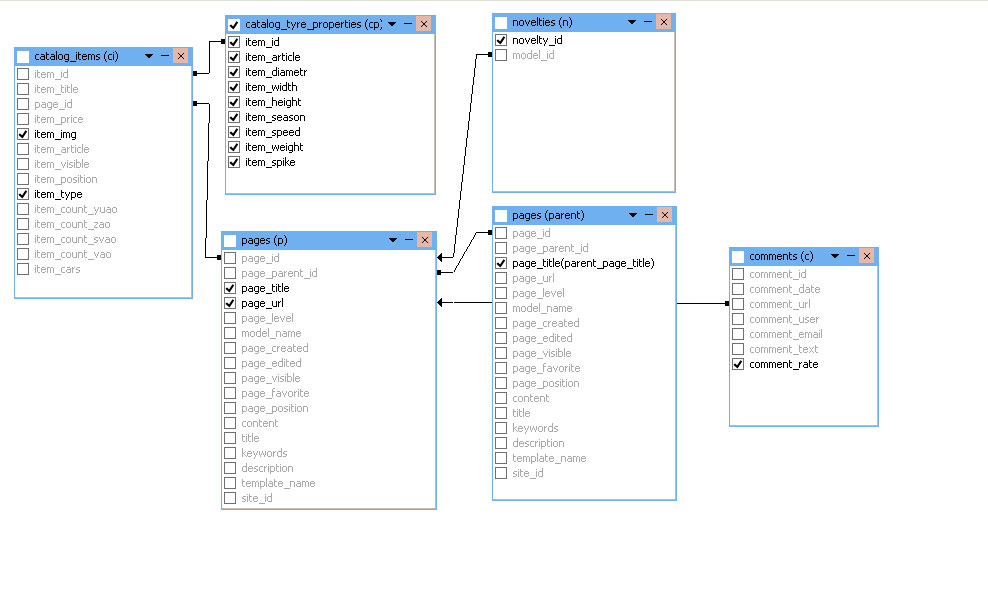
Task: Check page_parent_id in pages (p)
Action: (230, 273)
